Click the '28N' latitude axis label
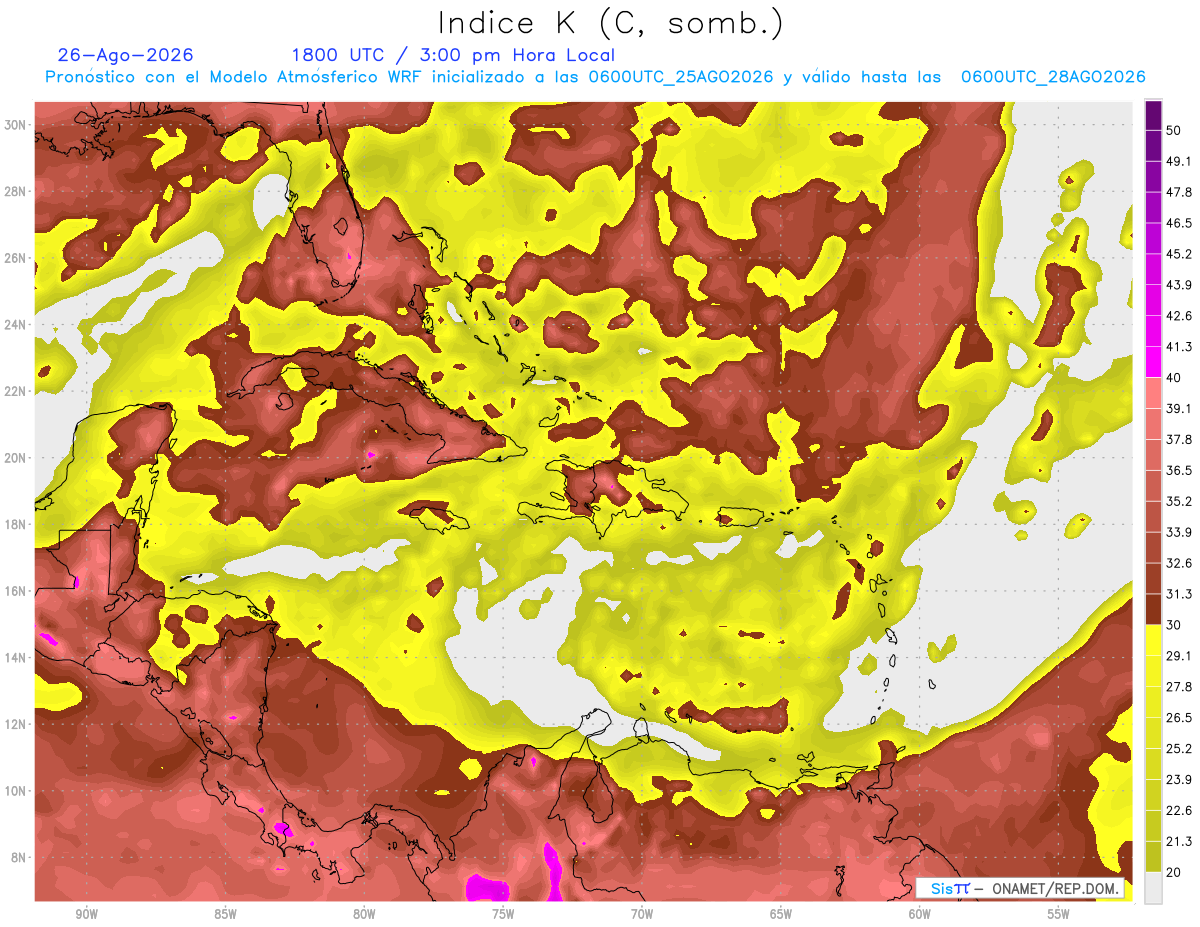1200x927 pixels. tap(15, 191)
